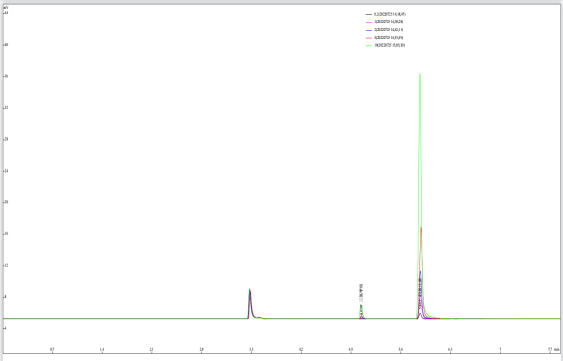The width and height of the screenshot is (563, 361).
Task: Click the small green peak near 5 min
Action: [x=362, y=306]
